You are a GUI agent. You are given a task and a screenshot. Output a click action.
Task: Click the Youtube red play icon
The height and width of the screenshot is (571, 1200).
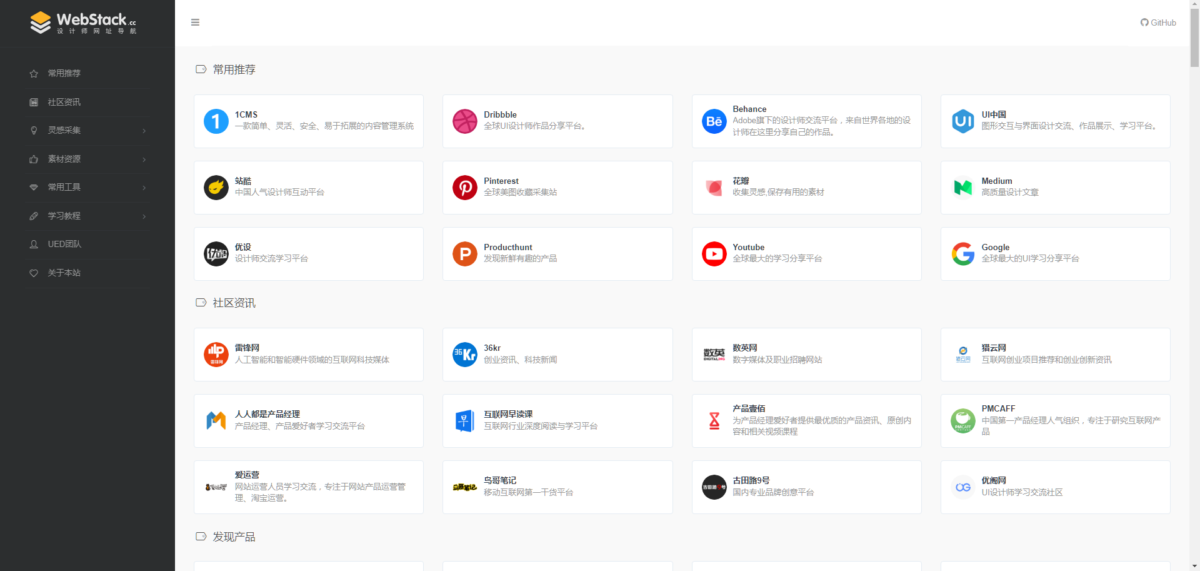(714, 254)
